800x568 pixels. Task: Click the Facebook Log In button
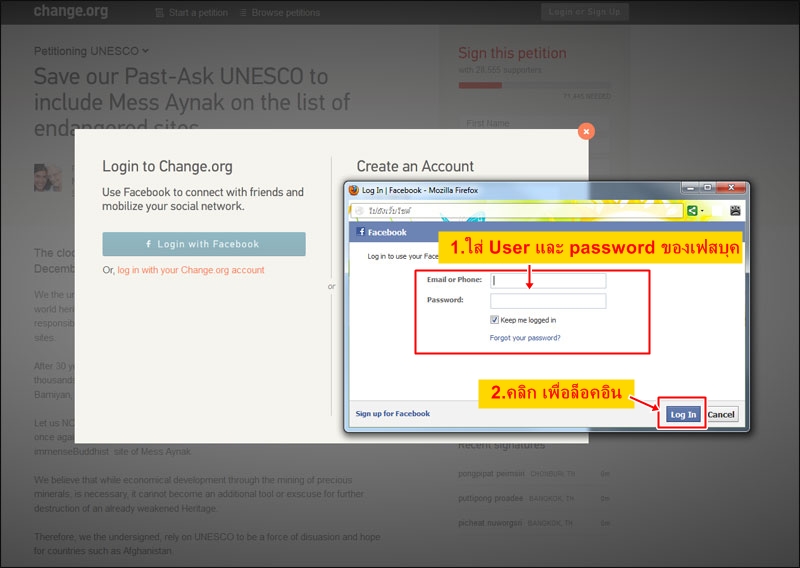[683, 414]
